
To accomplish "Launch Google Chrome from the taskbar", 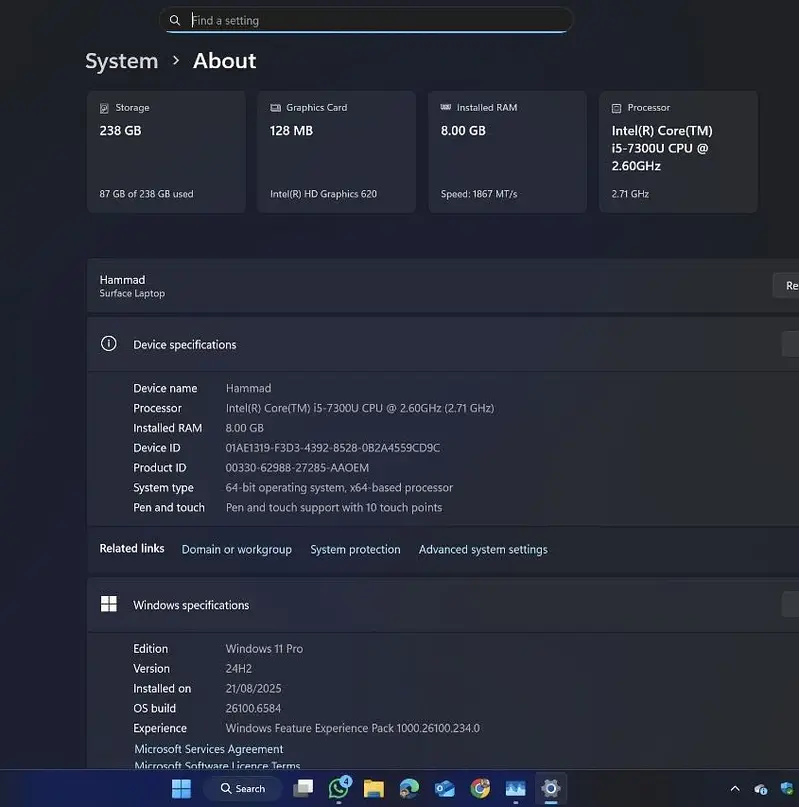I will (480, 789).
